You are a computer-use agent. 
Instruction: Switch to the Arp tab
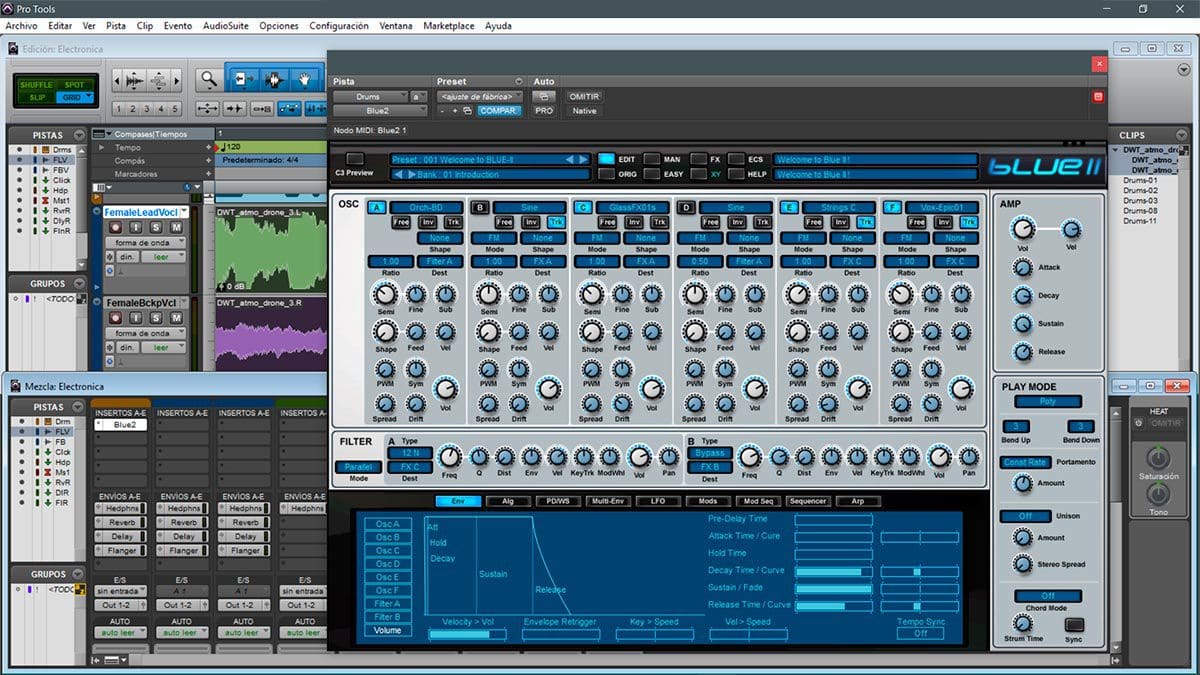[857, 501]
